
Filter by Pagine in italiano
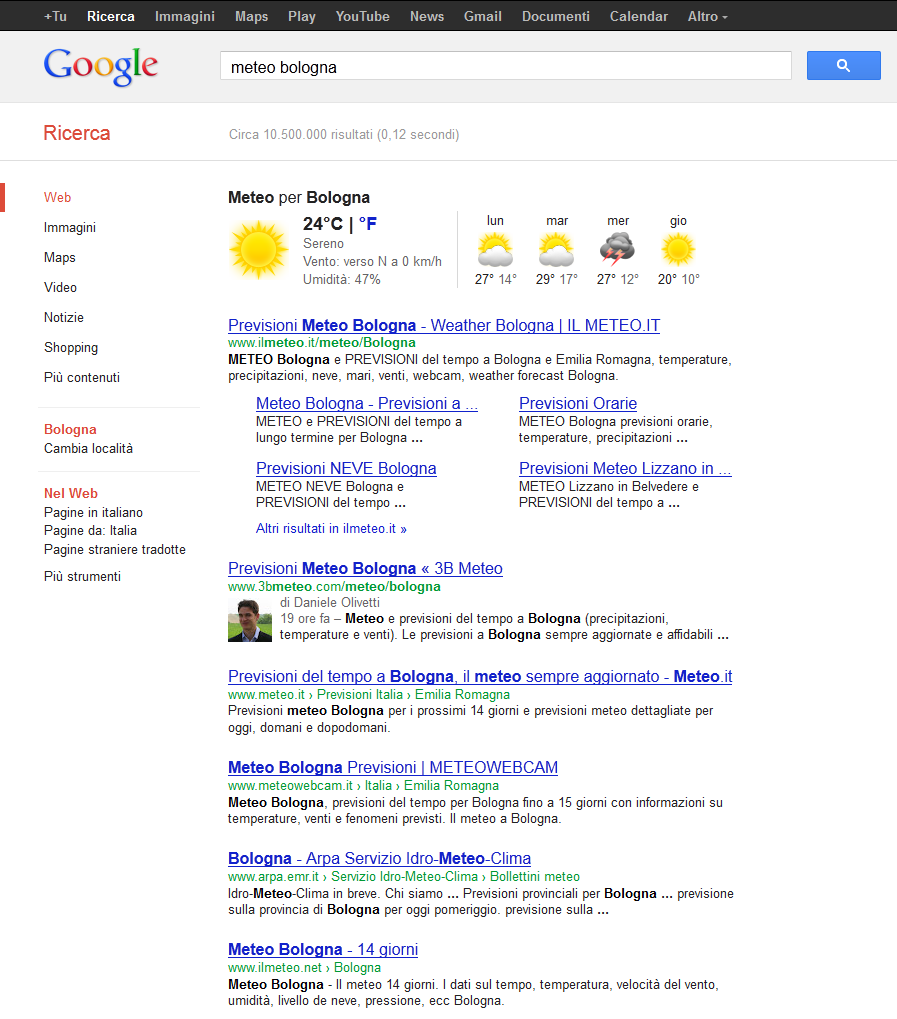[x=93, y=512]
